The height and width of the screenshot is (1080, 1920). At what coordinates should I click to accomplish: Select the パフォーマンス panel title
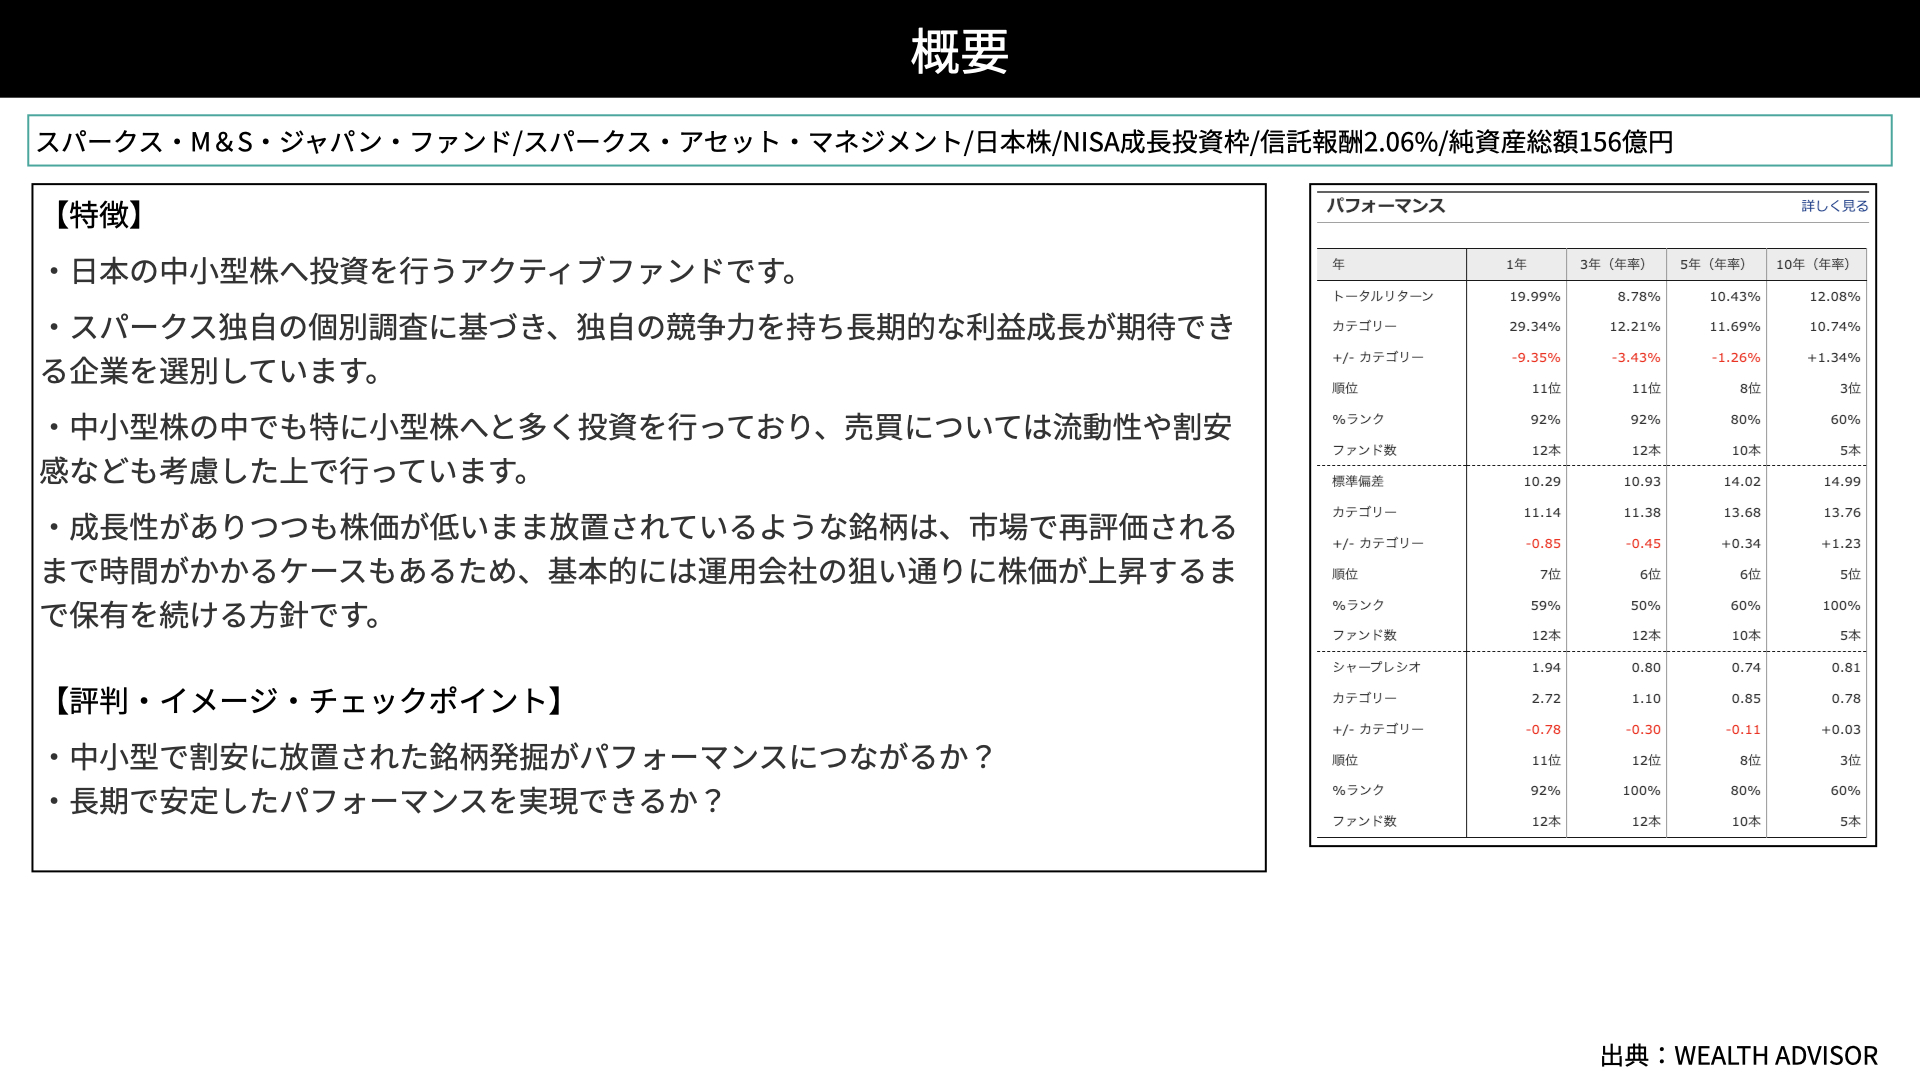(1385, 206)
